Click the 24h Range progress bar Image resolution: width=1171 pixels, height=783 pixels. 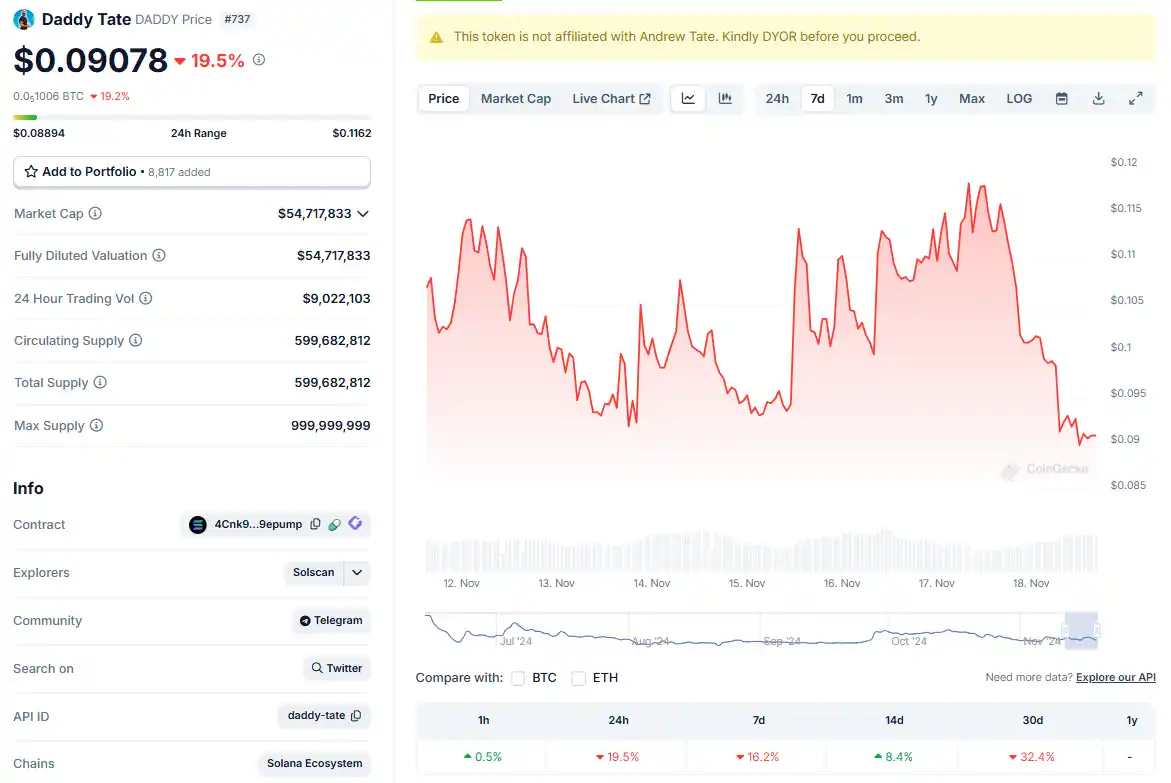pyautogui.click(x=192, y=117)
